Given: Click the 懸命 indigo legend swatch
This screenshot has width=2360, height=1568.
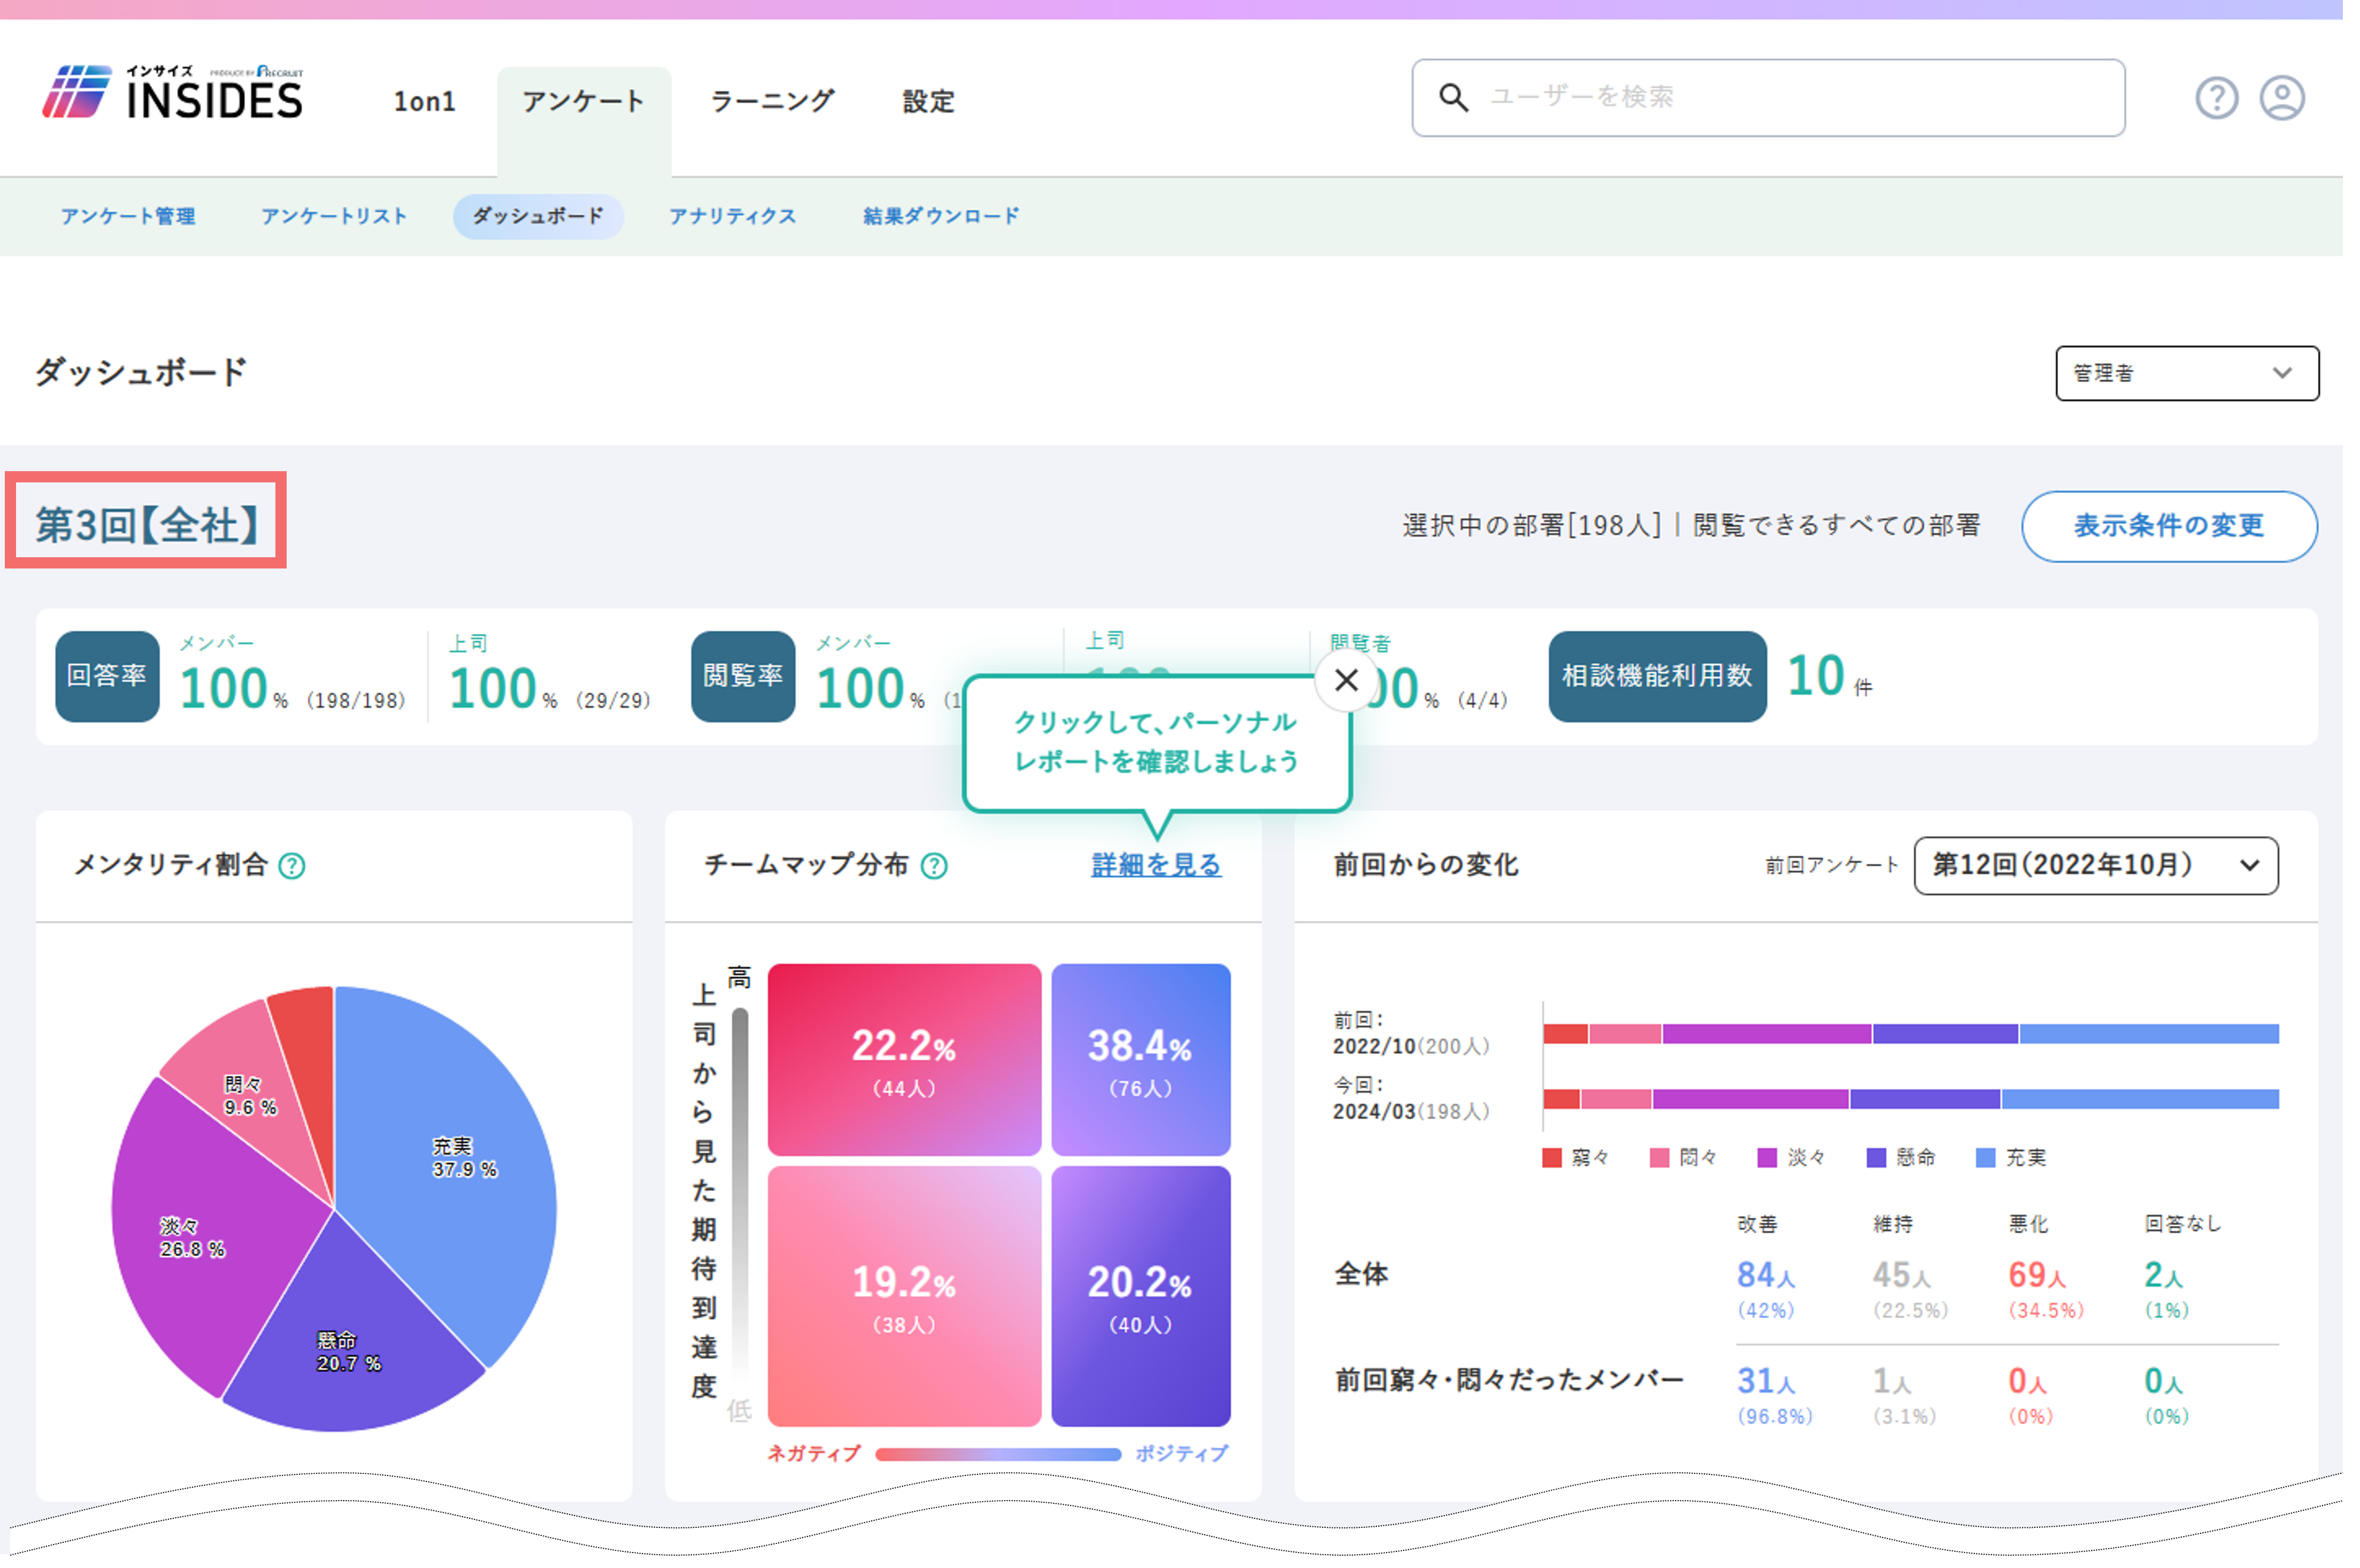Looking at the screenshot, I should point(1876,1158).
